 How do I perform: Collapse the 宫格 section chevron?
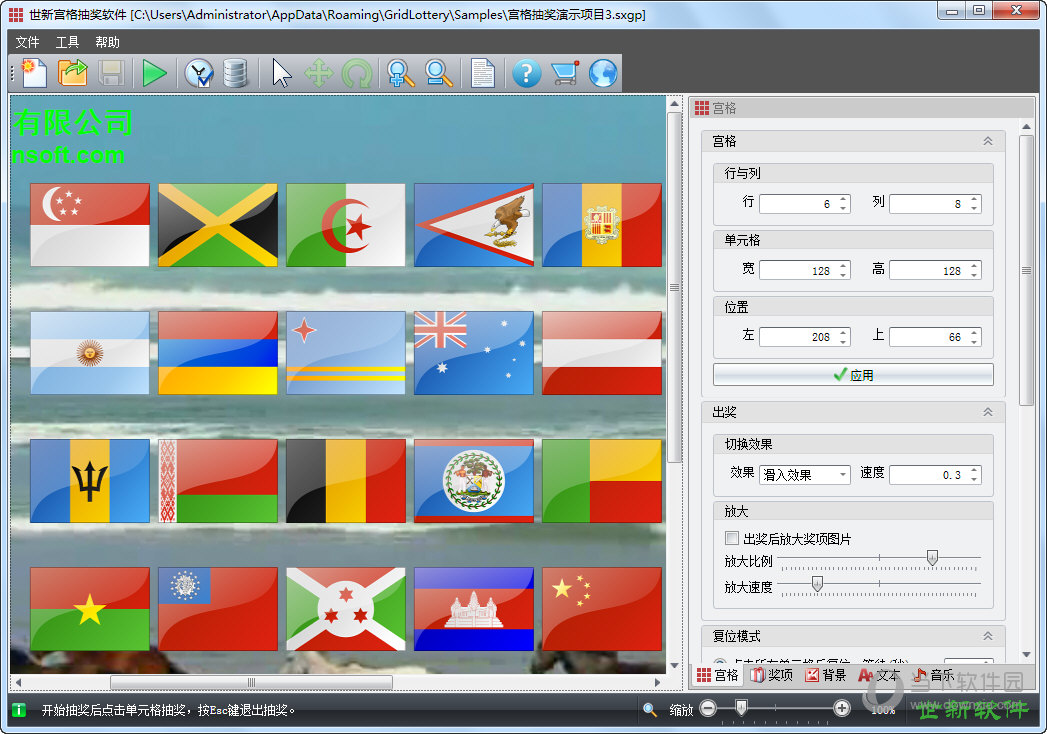click(x=988, y=141)
